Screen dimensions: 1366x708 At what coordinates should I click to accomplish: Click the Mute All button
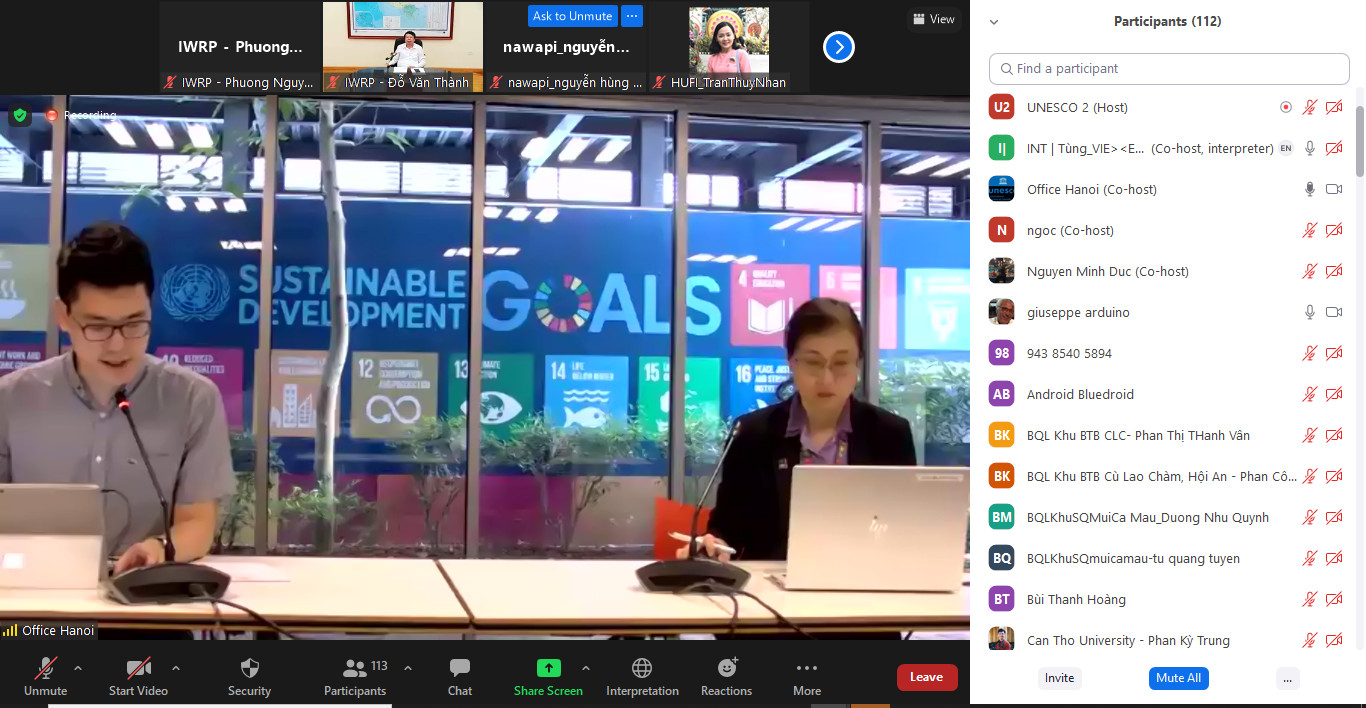1178,678
